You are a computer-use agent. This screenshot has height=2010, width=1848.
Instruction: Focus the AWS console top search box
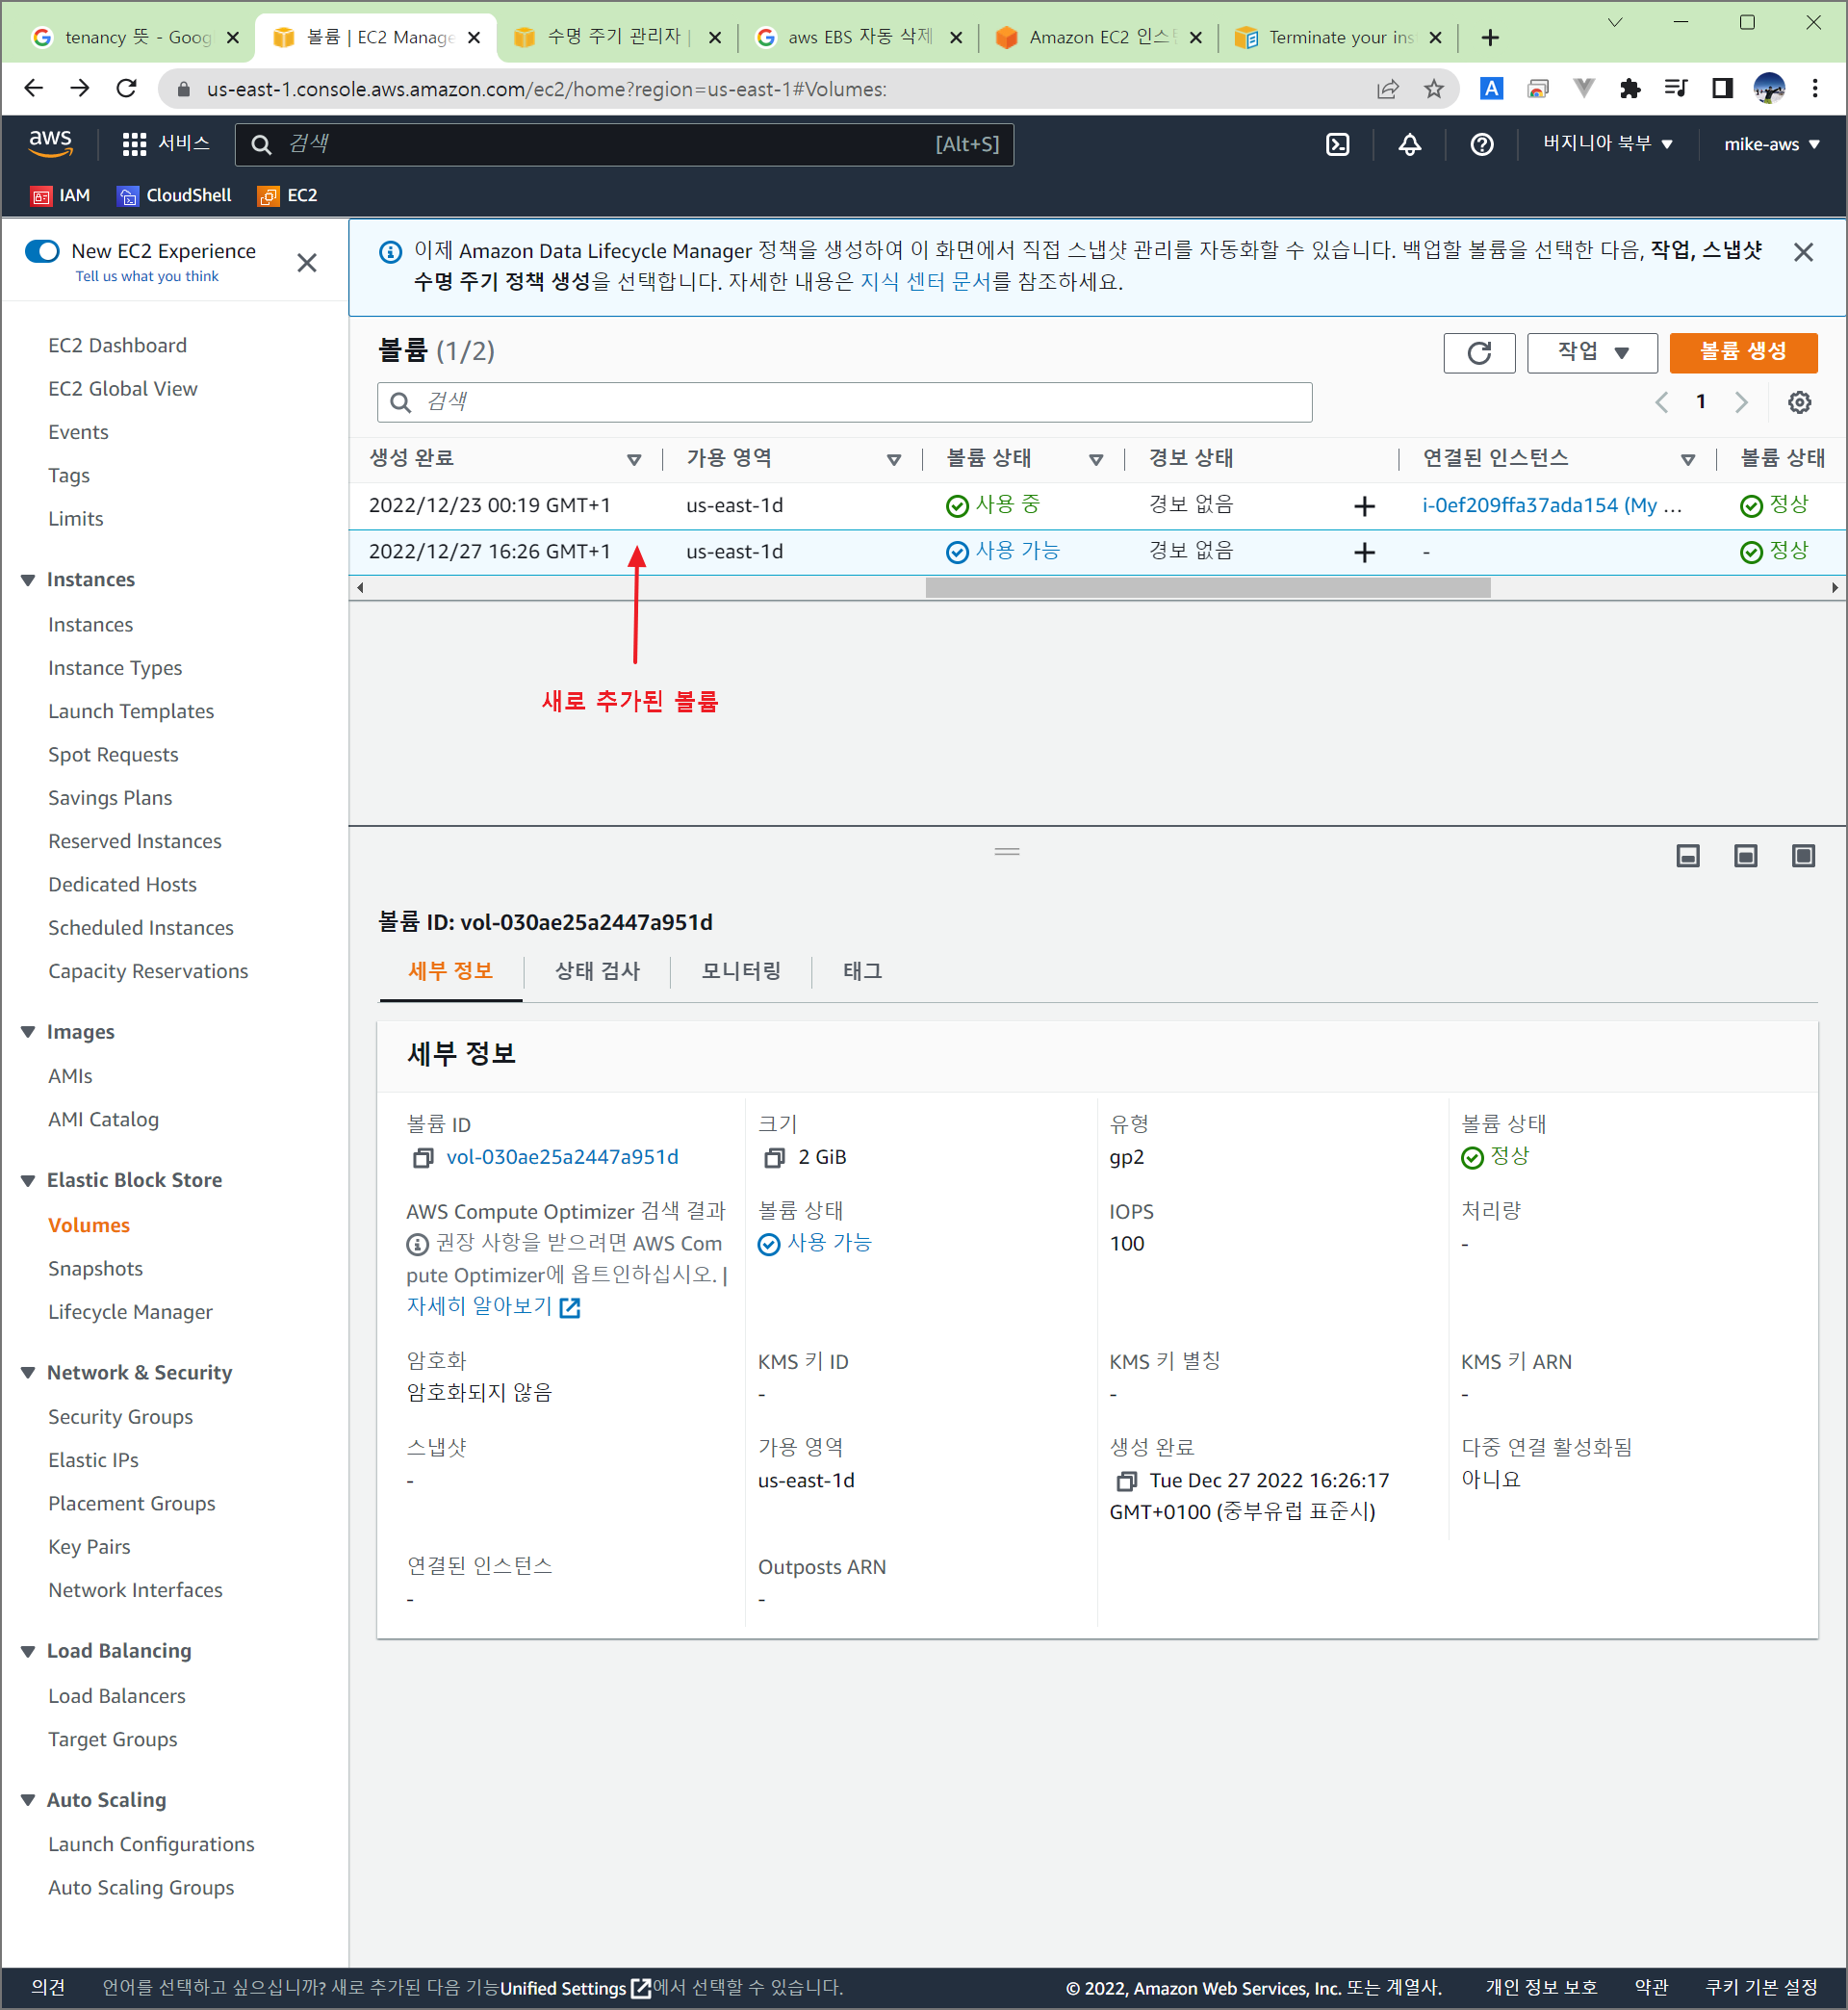click(624, 144)
